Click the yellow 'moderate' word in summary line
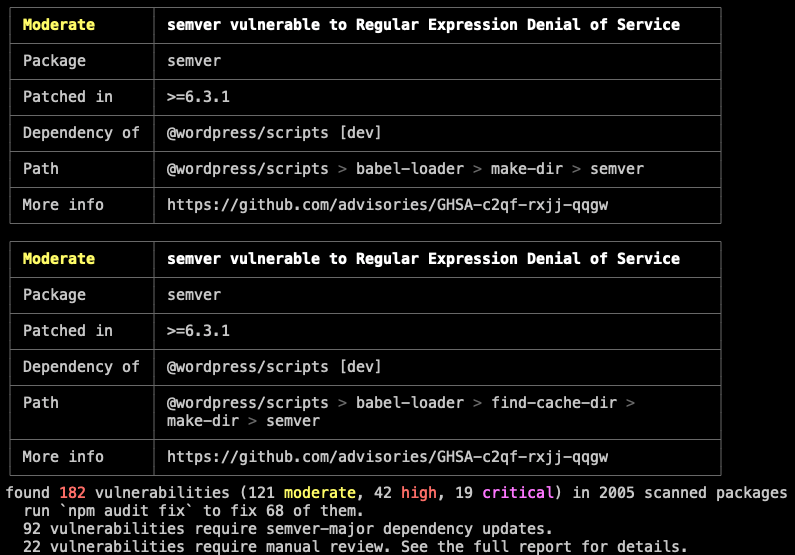Image resolution: width=795 pixels, height=555 pixels. (320, 493)
